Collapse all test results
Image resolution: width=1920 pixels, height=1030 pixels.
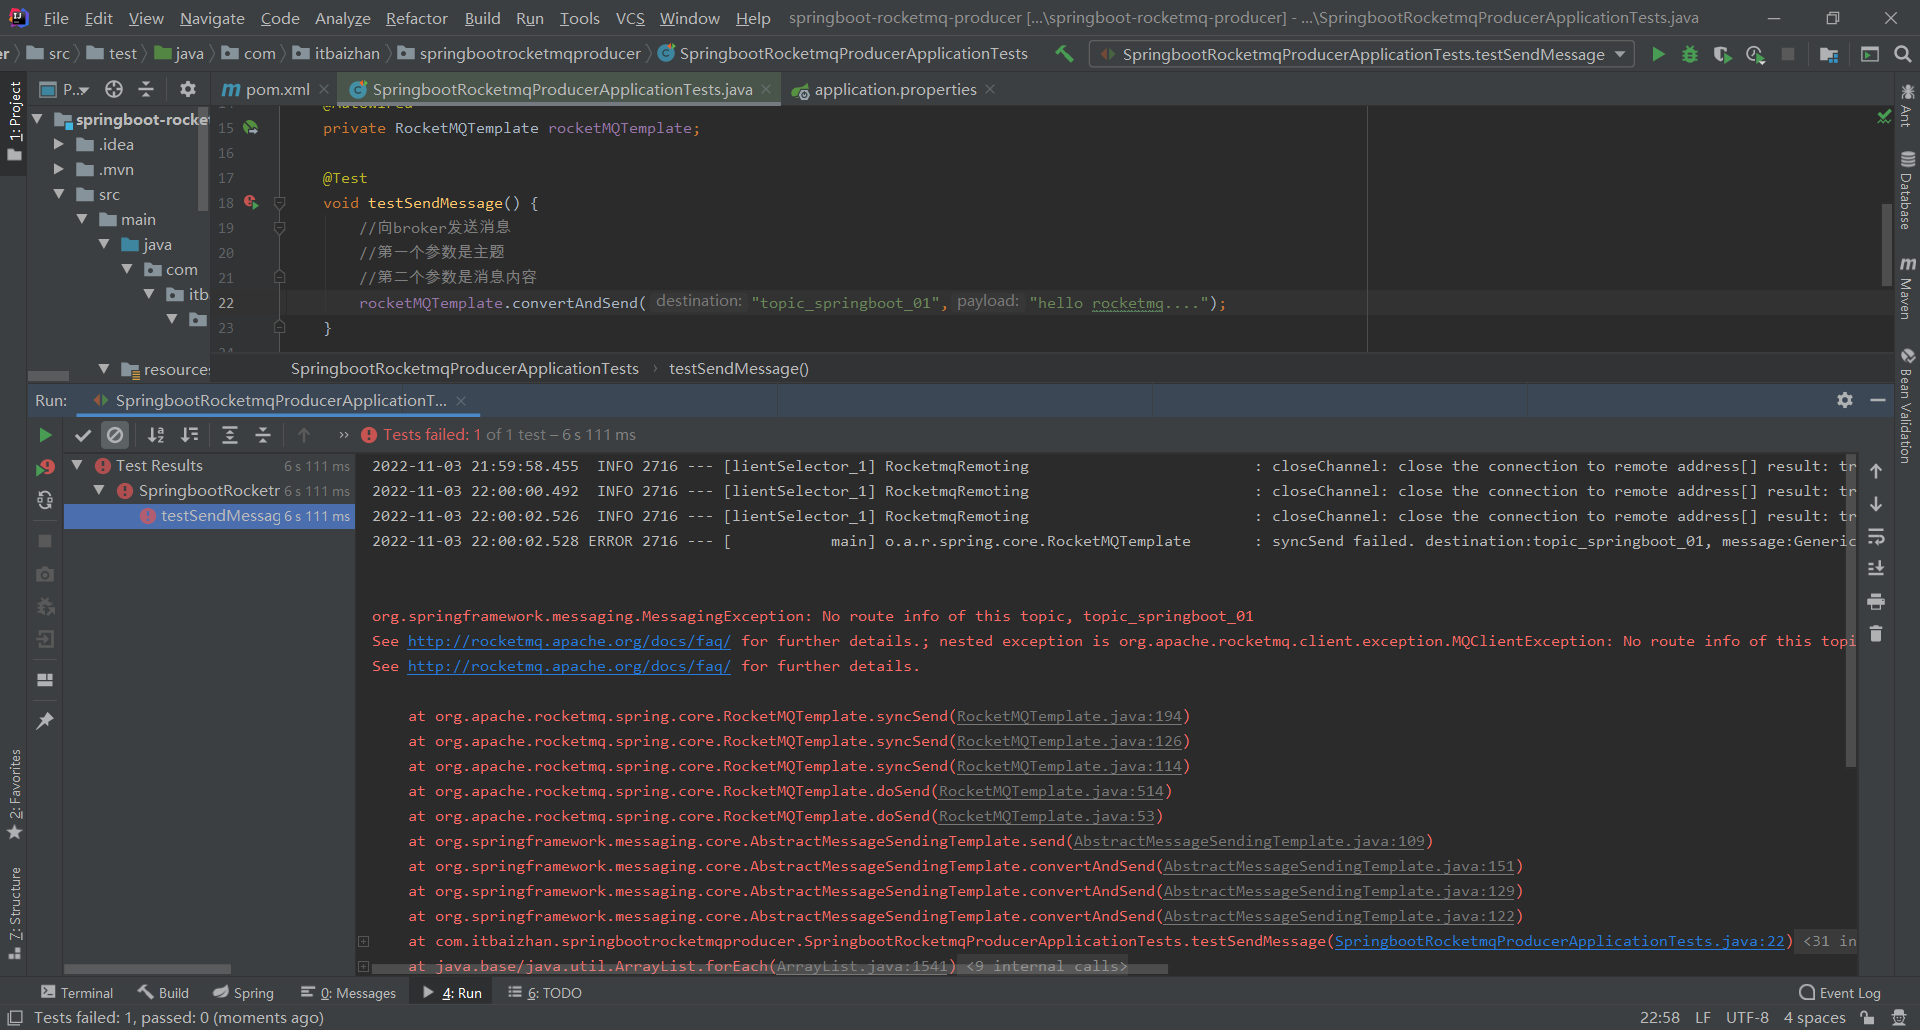[x=263, y=435]
